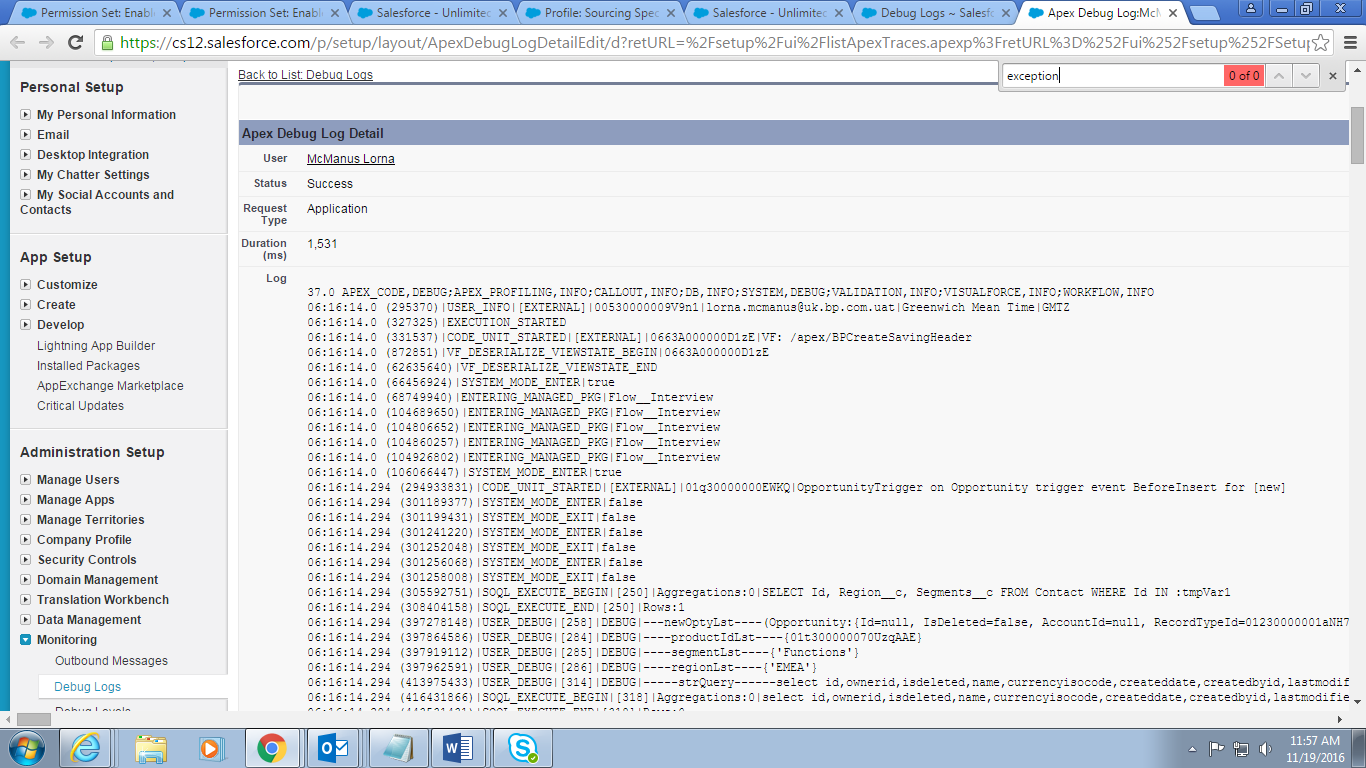1366x768 pixels.
Task: Jump to next find result arrow
Action: point(1304,75)
